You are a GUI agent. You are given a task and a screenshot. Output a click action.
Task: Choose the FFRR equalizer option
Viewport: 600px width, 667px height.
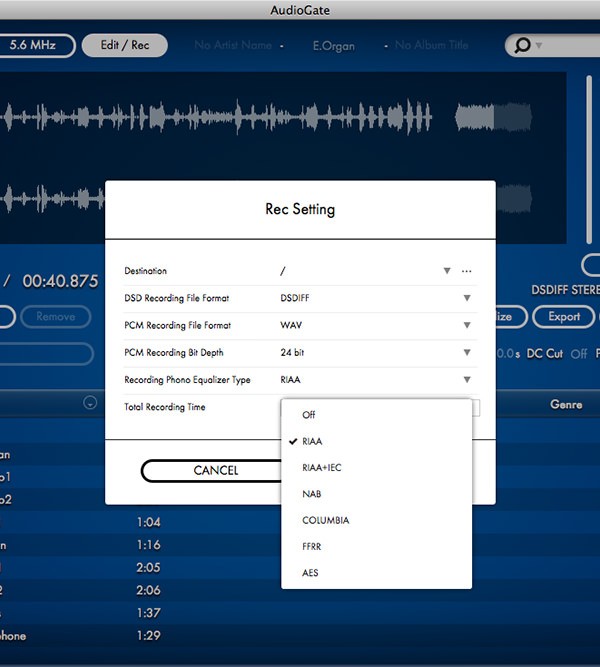pos(313,547)
